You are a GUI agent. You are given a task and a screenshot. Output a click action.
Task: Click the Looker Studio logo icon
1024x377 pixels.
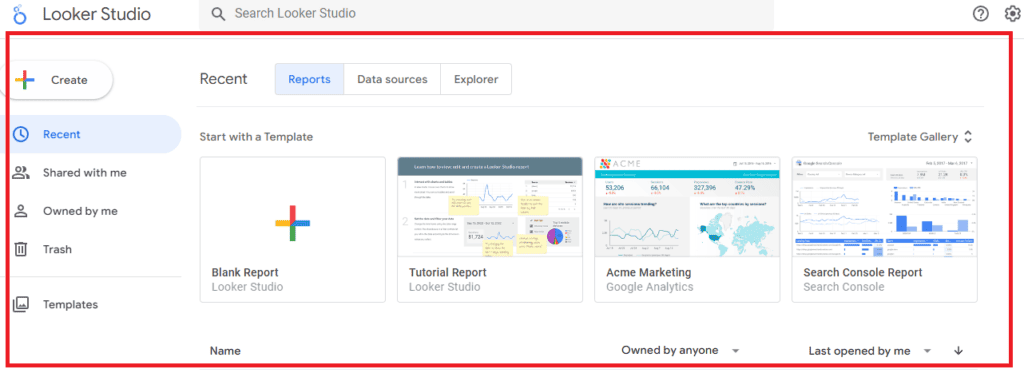(20, 14)
